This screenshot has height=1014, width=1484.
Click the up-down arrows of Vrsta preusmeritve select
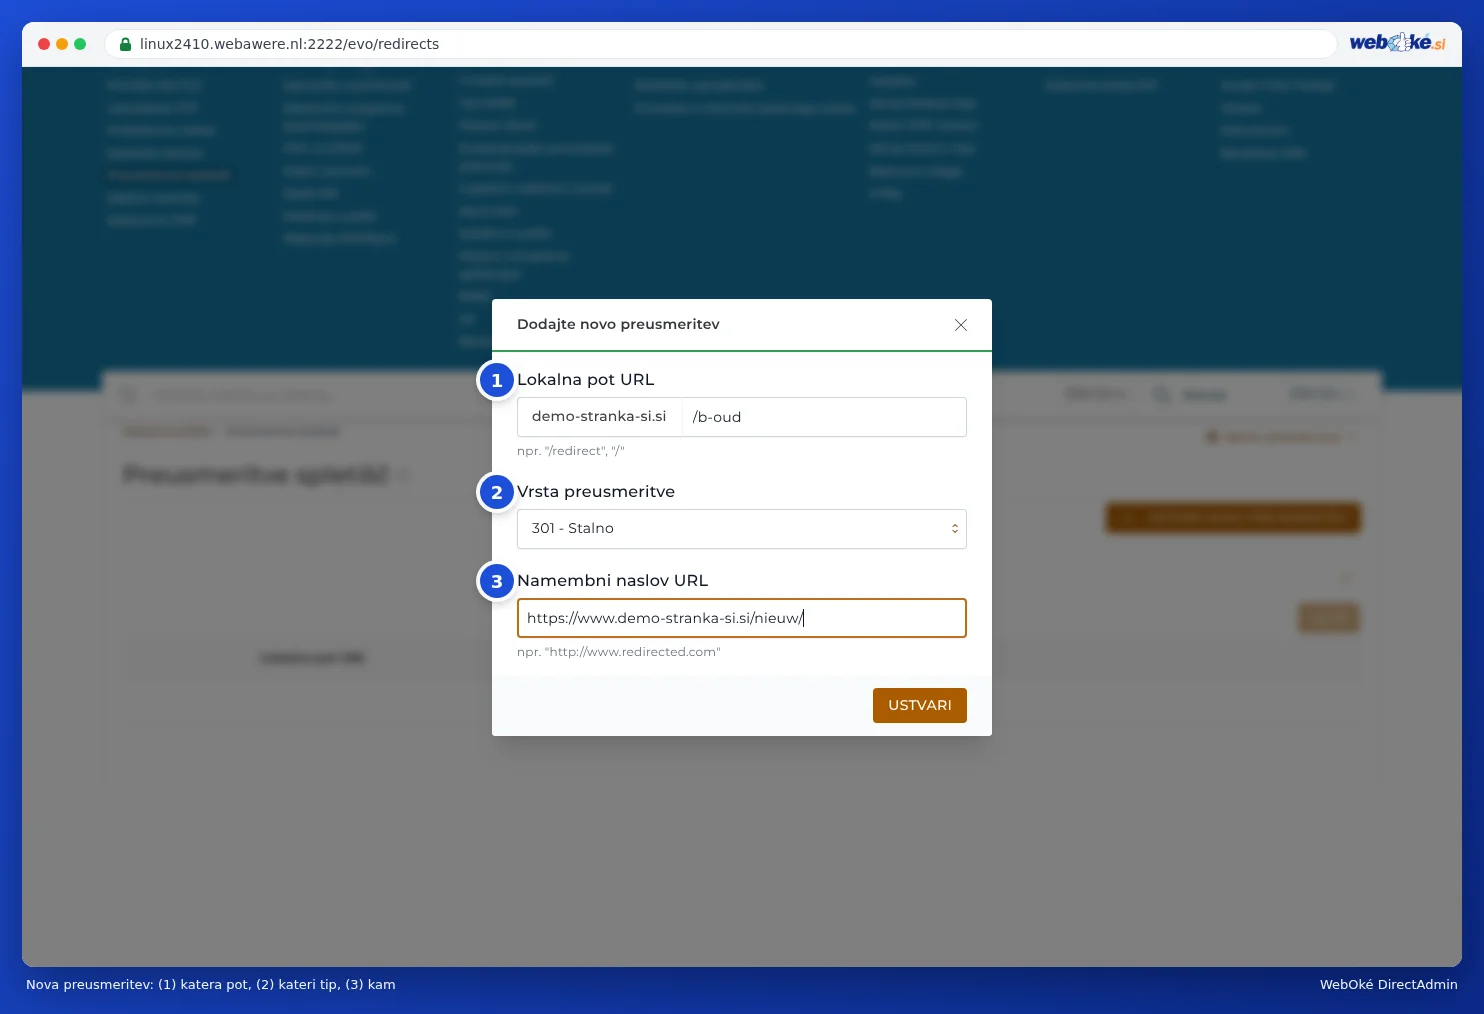(955, 529)
